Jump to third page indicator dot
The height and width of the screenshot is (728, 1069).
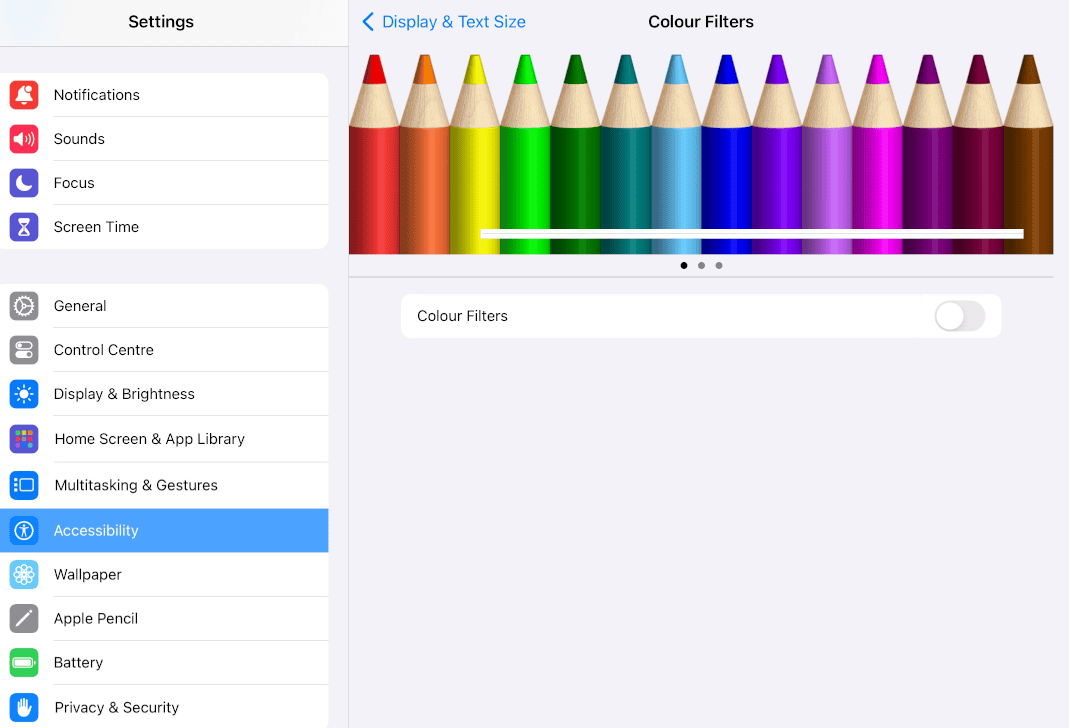tap(719, 266)
